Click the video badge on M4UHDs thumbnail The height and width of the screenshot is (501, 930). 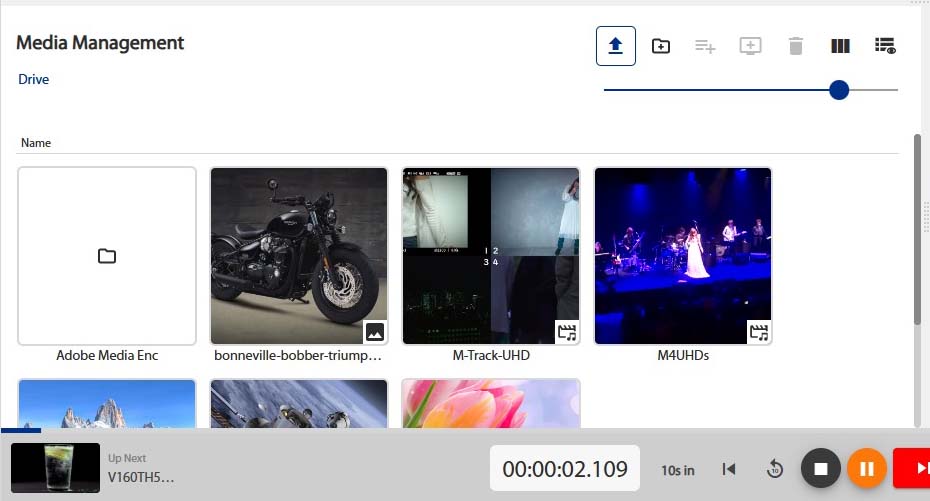click(759, 332)
